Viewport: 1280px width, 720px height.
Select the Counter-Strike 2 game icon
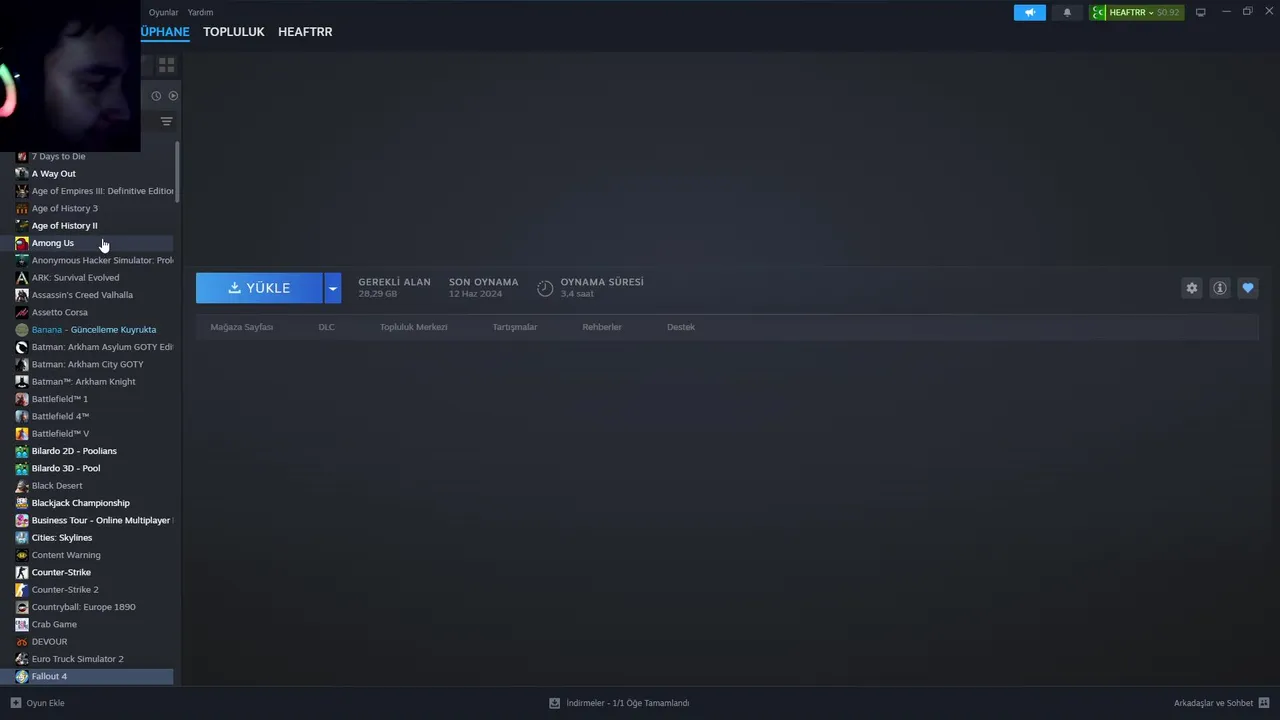click(22, 590)
